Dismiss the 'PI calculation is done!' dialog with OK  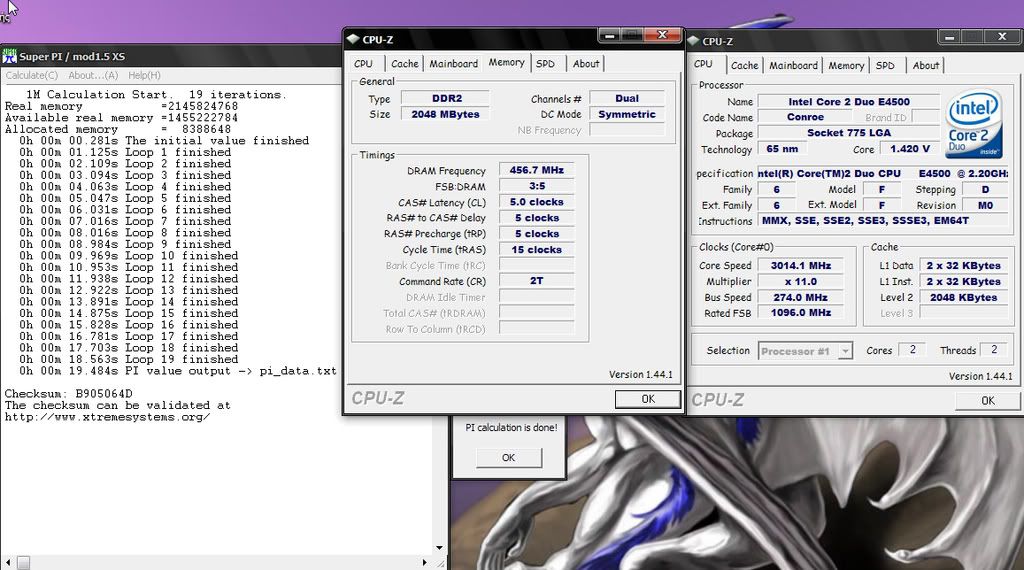click(x=508, y=457)
